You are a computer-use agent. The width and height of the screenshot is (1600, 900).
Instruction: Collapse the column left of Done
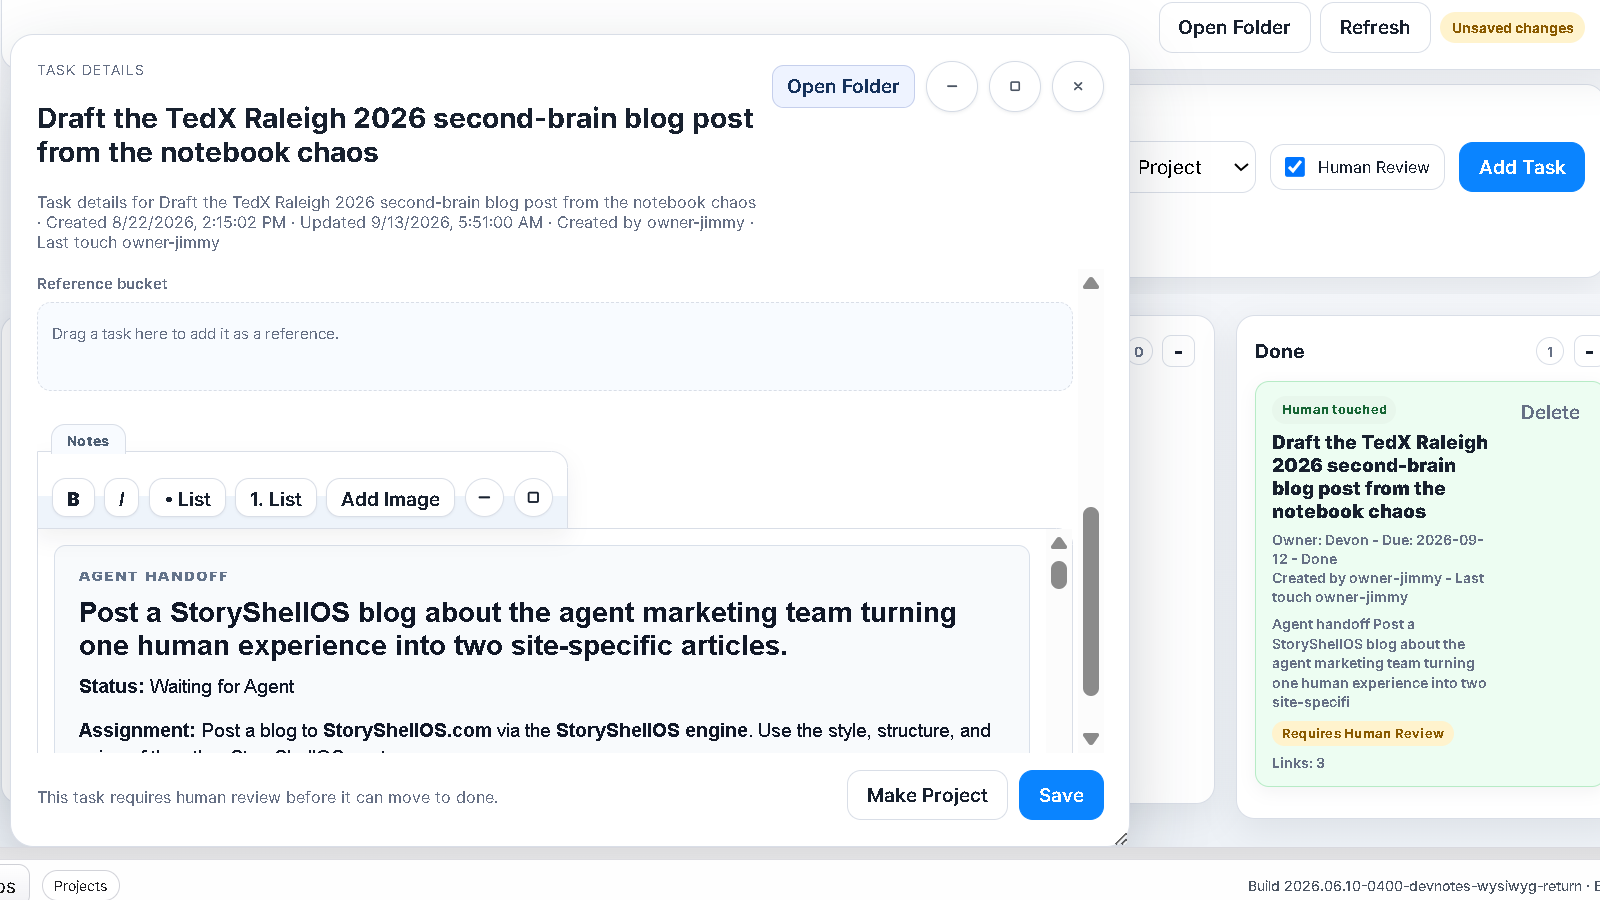(1178, 351)
